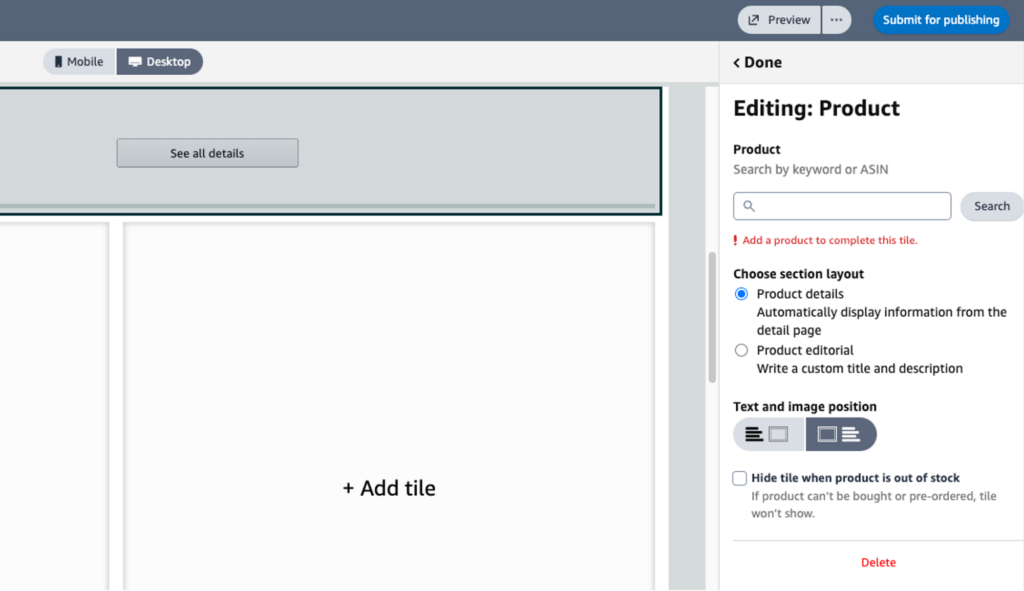Click See all details button
Viewport: 1024px width, 591px height.
(x=208, y=153)
